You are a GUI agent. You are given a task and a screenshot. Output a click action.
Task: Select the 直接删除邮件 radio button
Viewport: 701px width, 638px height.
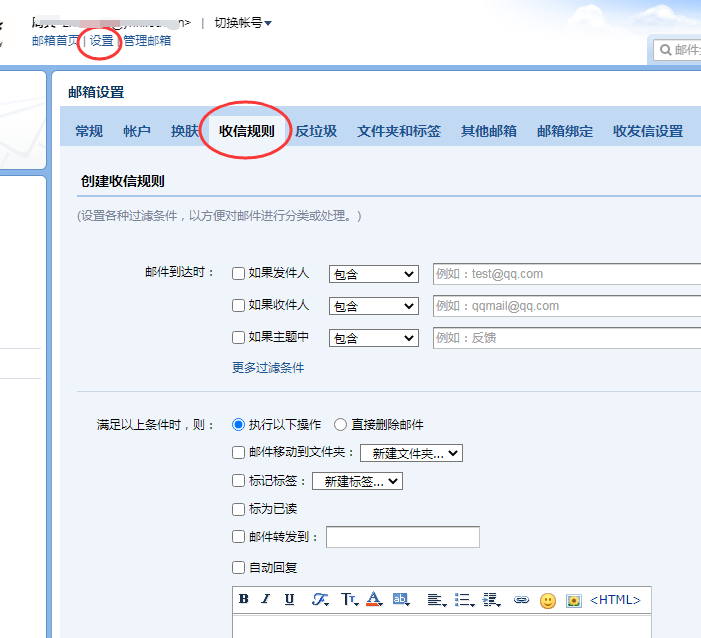point(341,425)
